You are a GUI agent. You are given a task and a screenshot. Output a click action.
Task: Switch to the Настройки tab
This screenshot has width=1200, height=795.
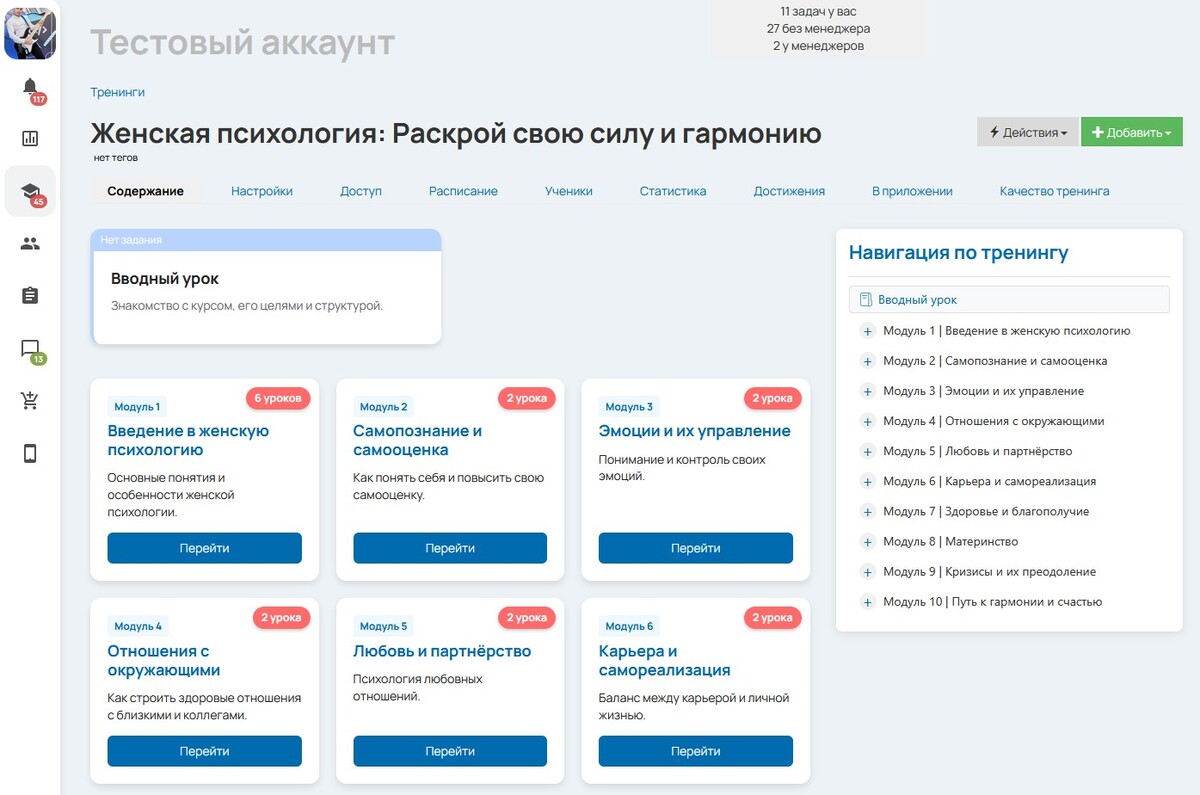point(262,191)
